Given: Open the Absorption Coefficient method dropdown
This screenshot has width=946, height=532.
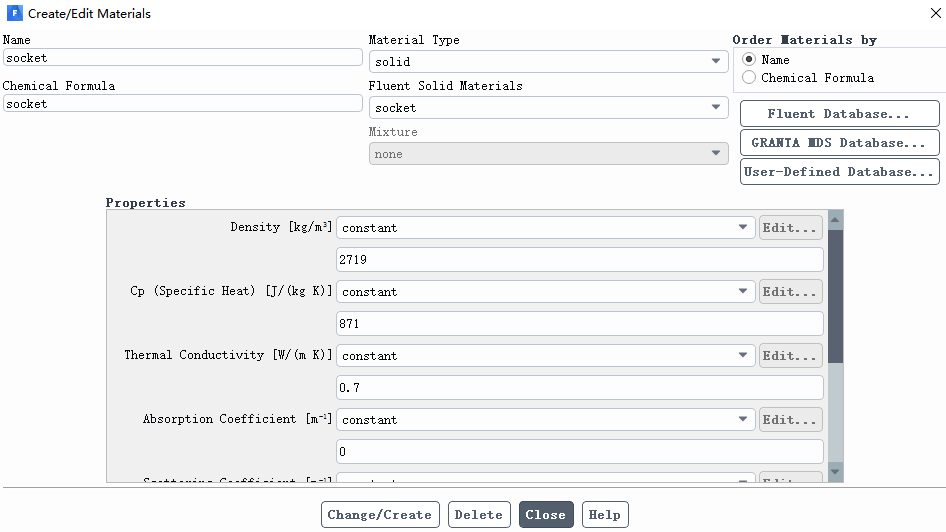Looking at the screenshot, I should (545, 419).
